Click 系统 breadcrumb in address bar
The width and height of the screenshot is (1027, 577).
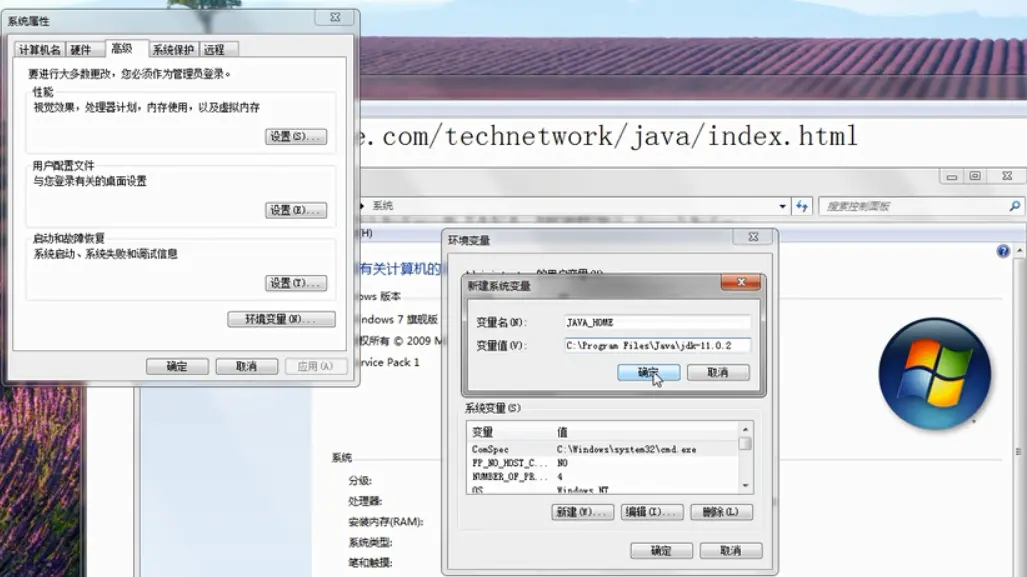click(x=383, y=206)
